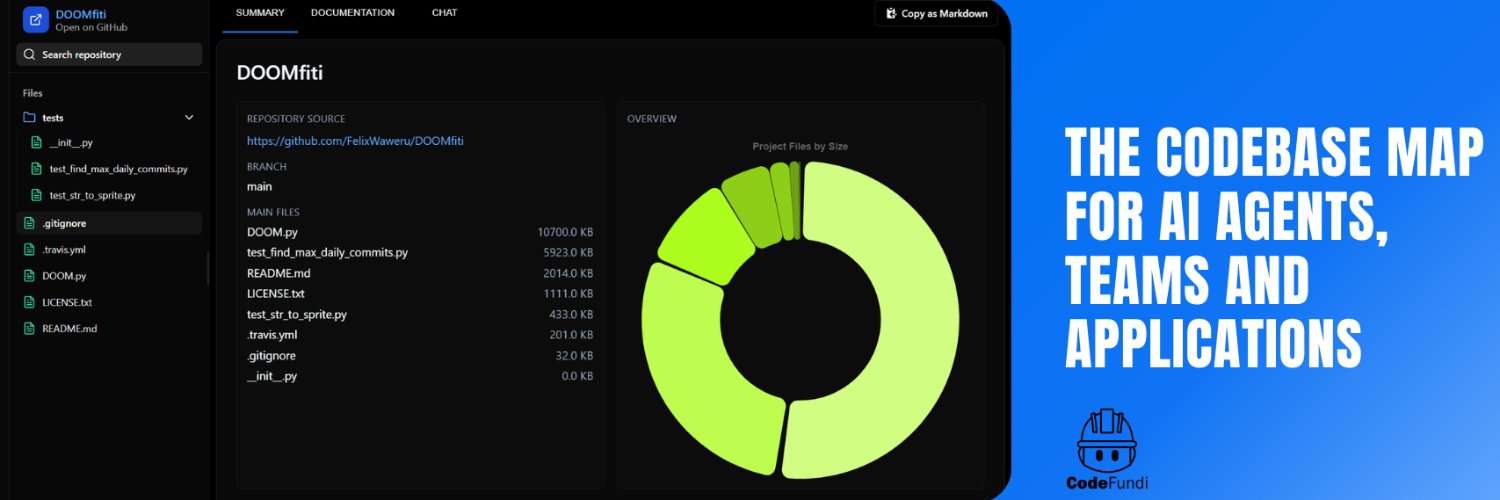Click .travis.yml in the Main Files list
Image resolution: width=1500 pixels, height=500 pixels.
[x=272, y=335]
